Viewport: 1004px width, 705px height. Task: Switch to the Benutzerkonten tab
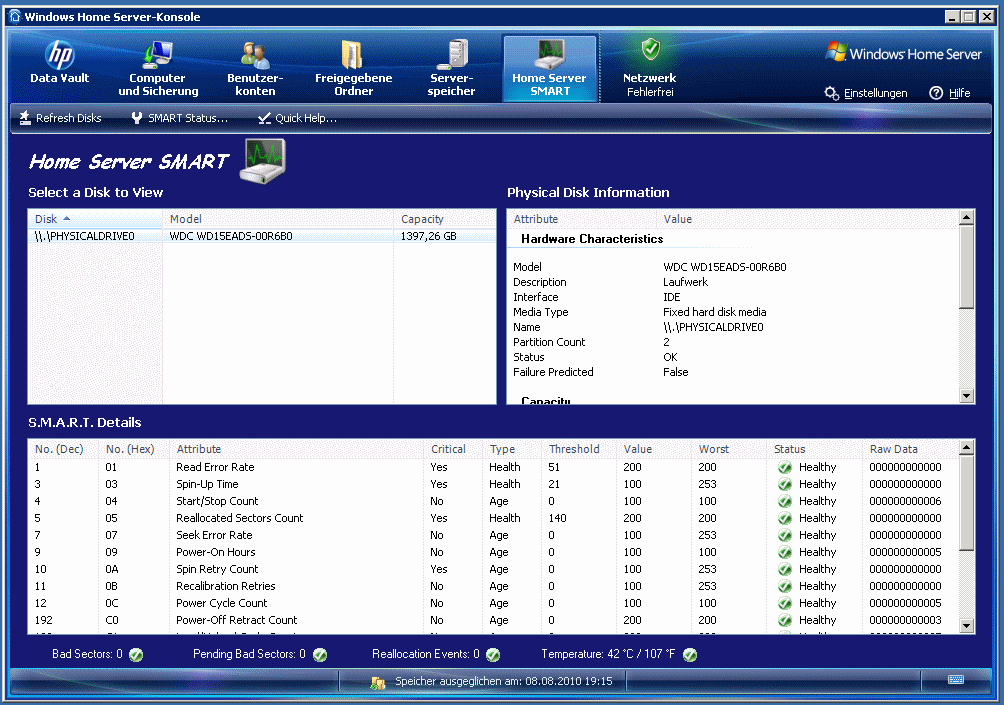(x=255, y=67)
